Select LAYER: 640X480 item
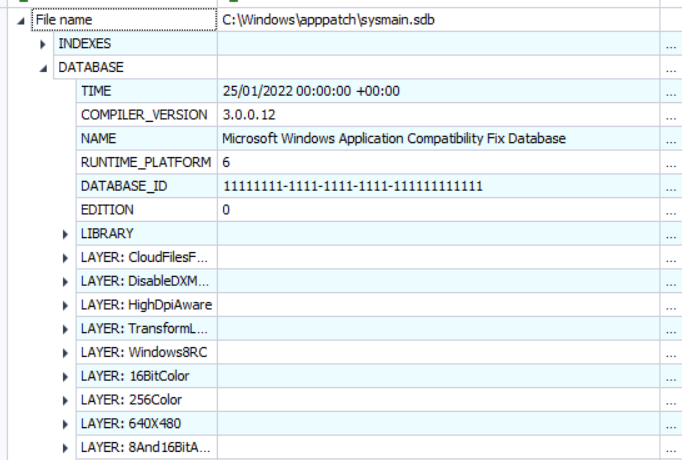This screenshot has width=682, height=460. [x=147, y=423]
